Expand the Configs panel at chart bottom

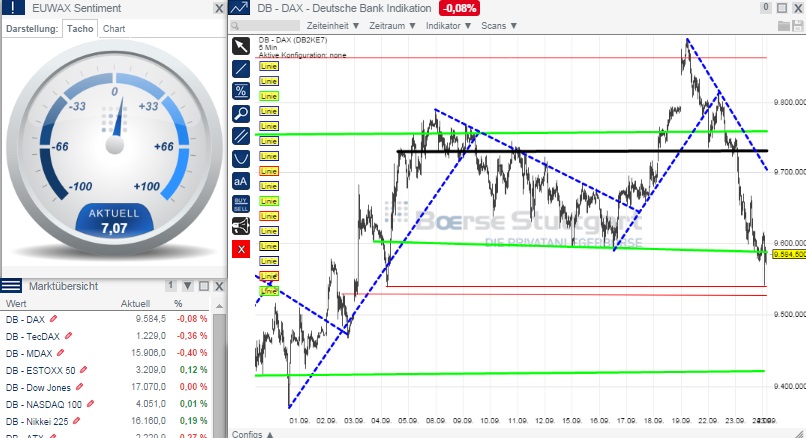click(252, 434)
